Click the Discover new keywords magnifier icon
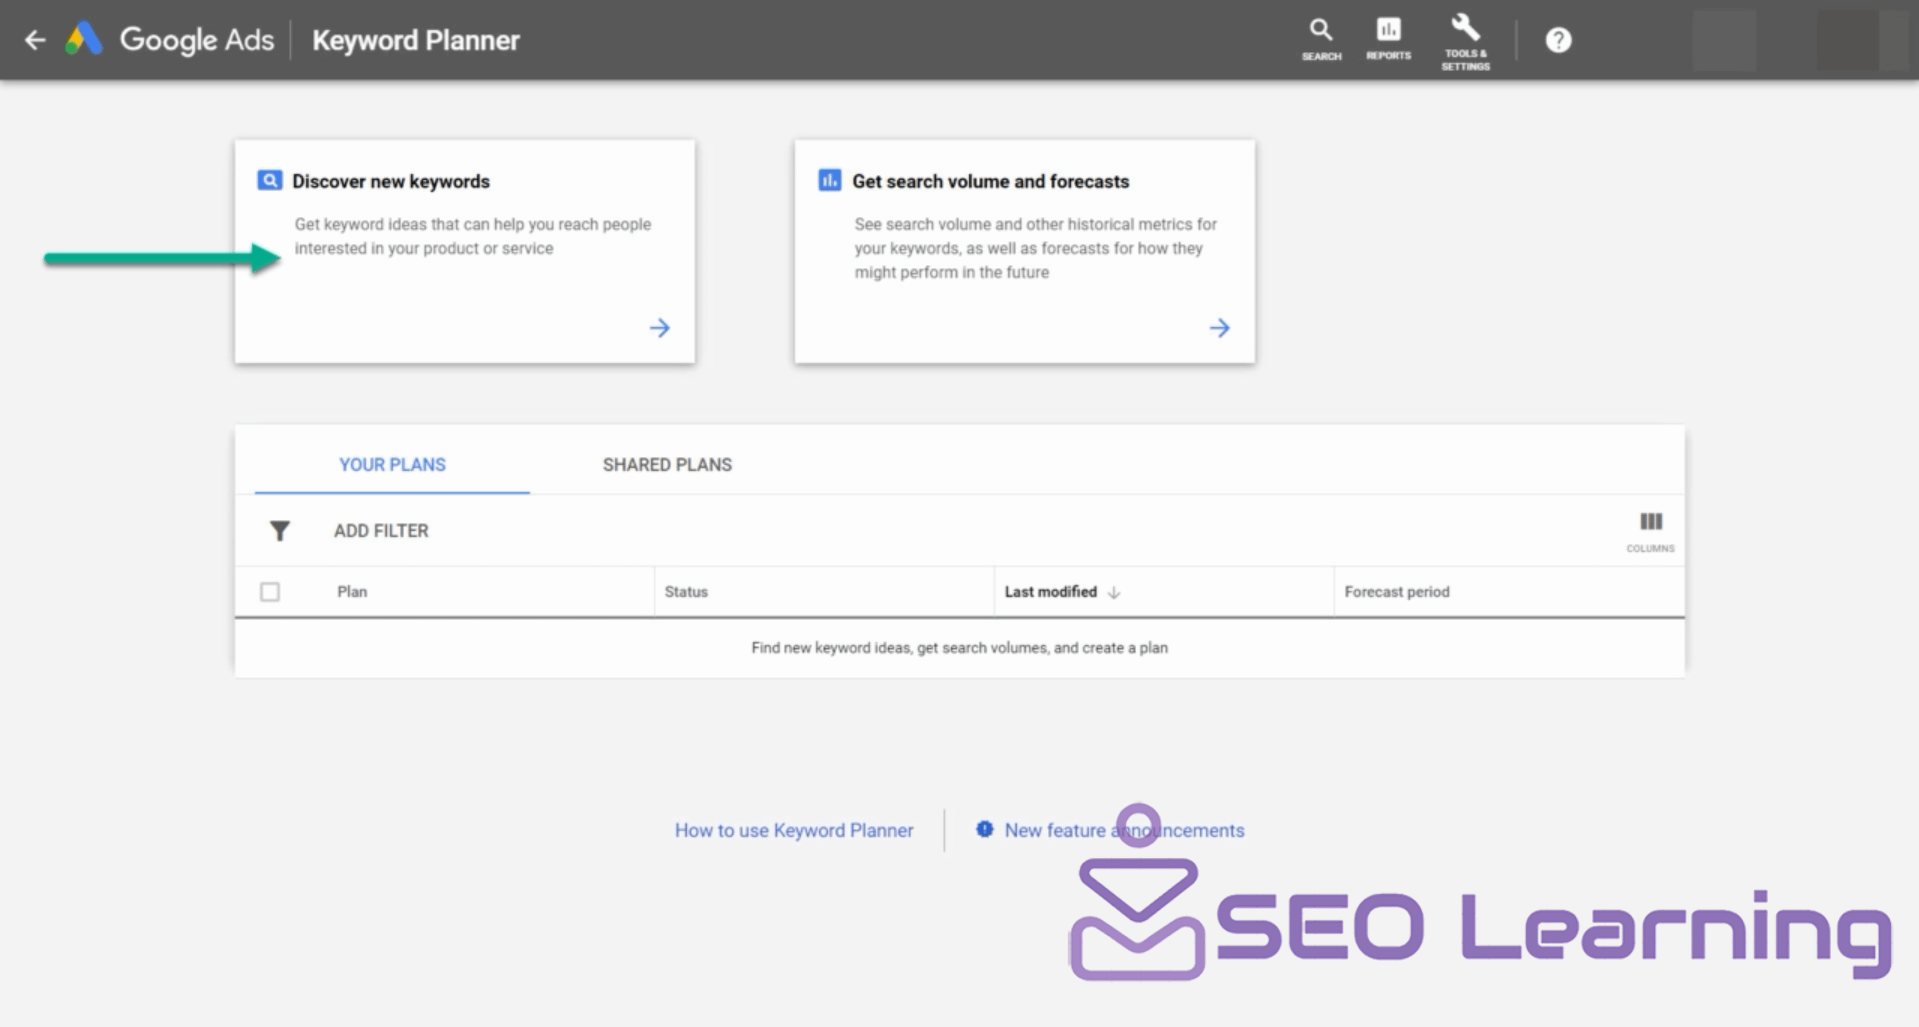Screen dimensions: 1919x1027 (x=269, y=180)
